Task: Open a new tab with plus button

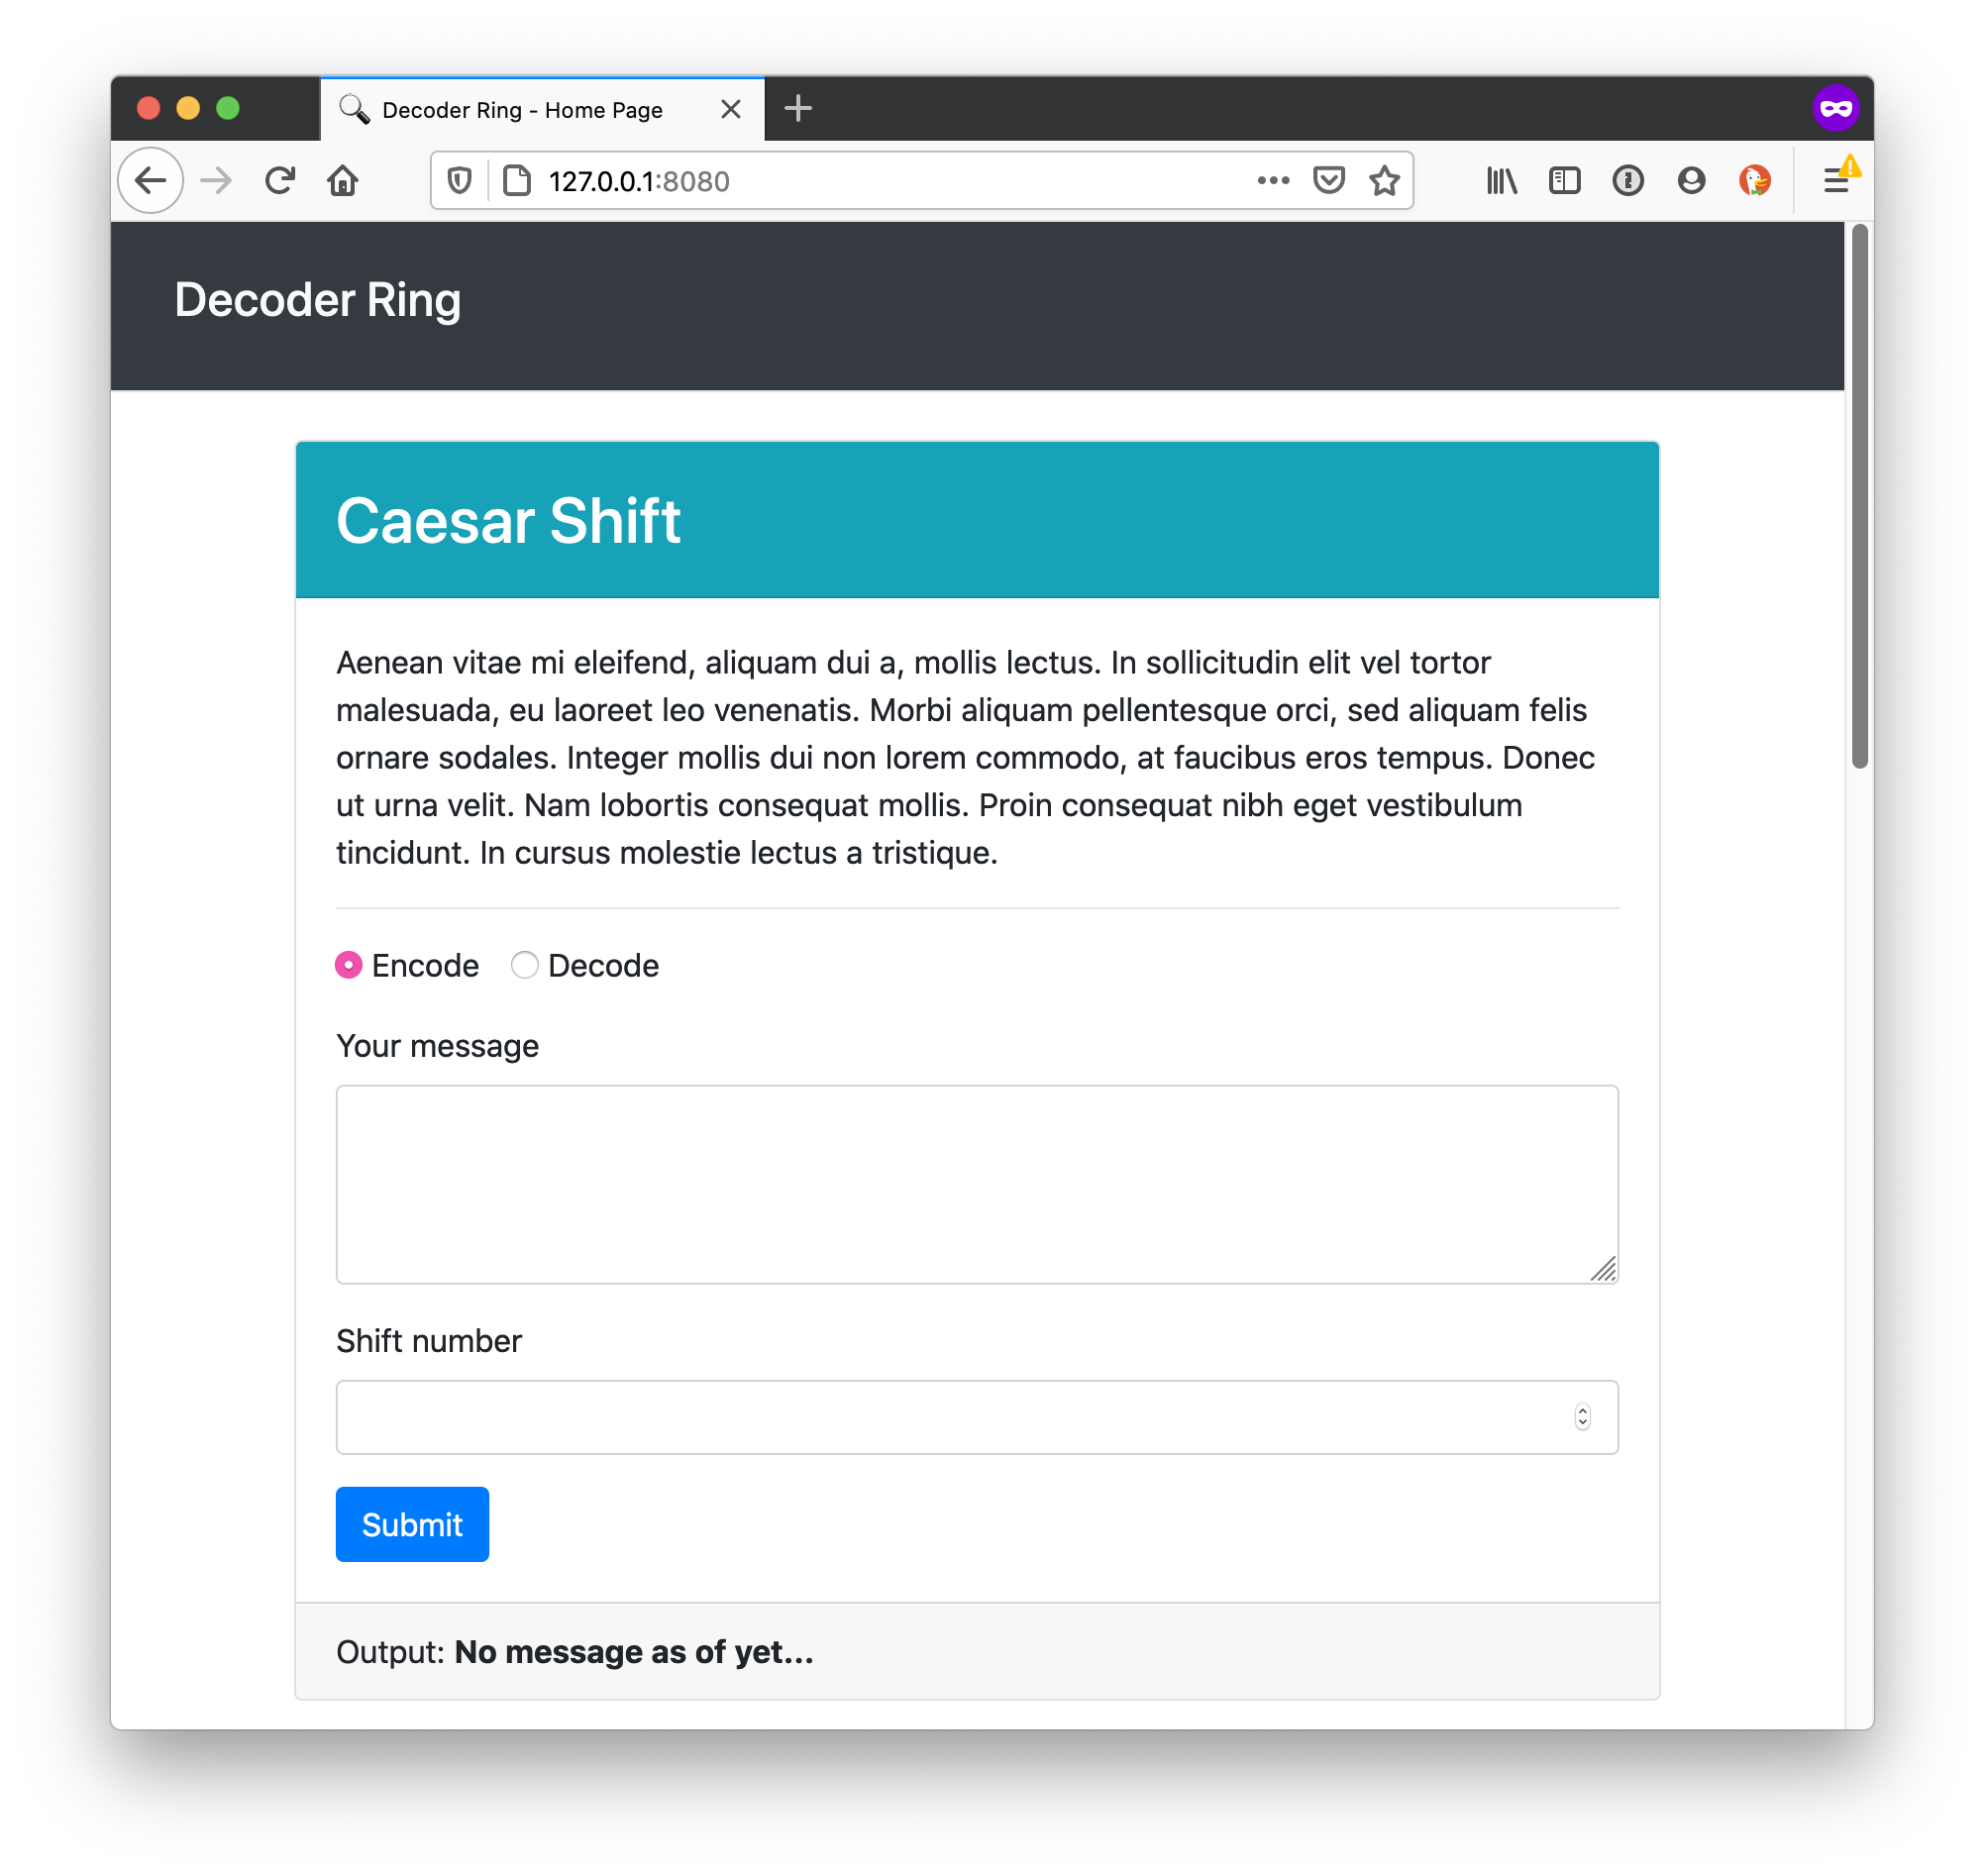Action: tap(798, 109)
